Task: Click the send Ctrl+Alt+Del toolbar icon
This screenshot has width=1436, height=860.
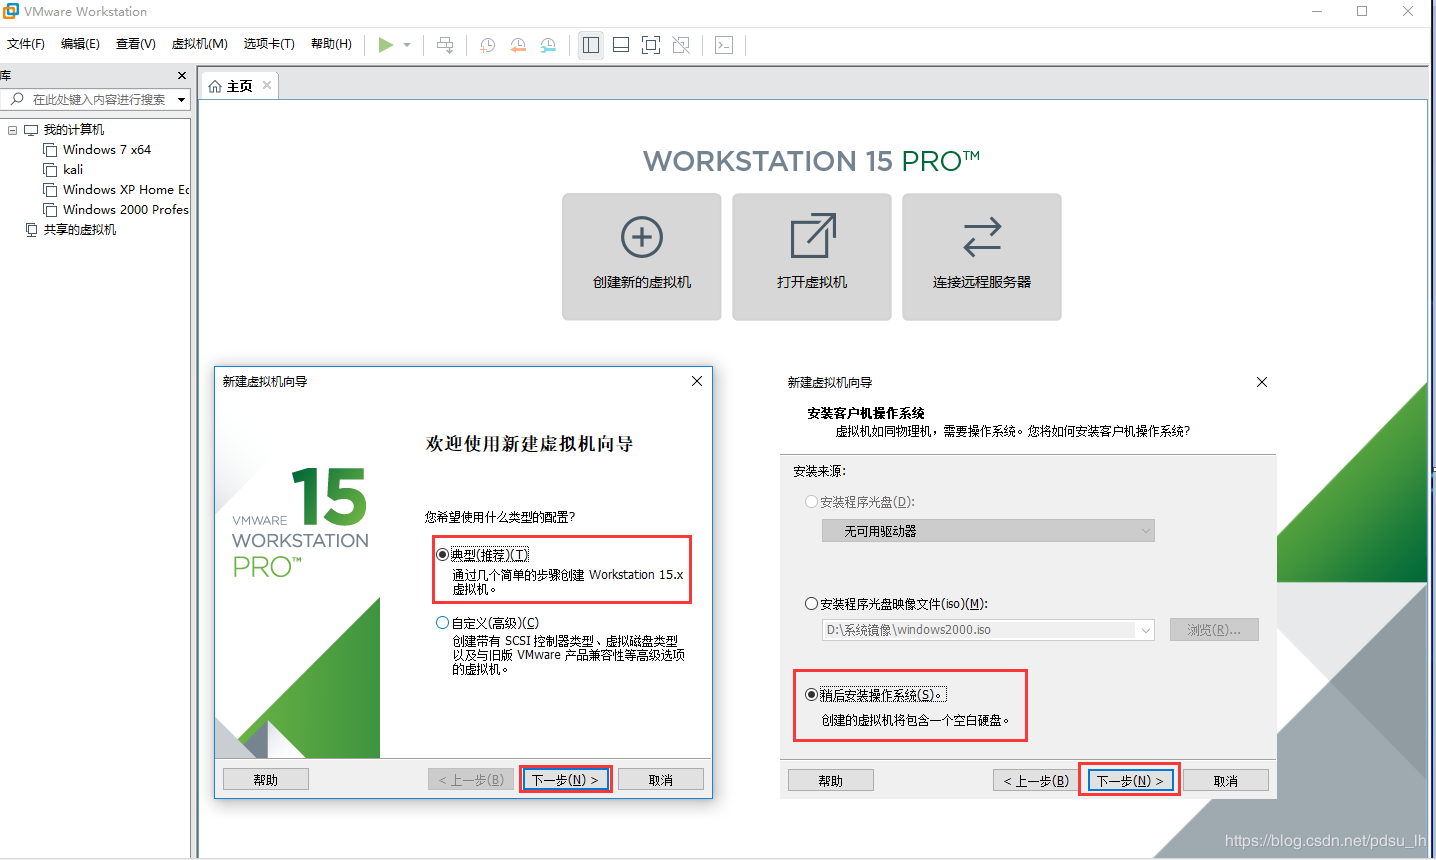Action: click(446, 45)
